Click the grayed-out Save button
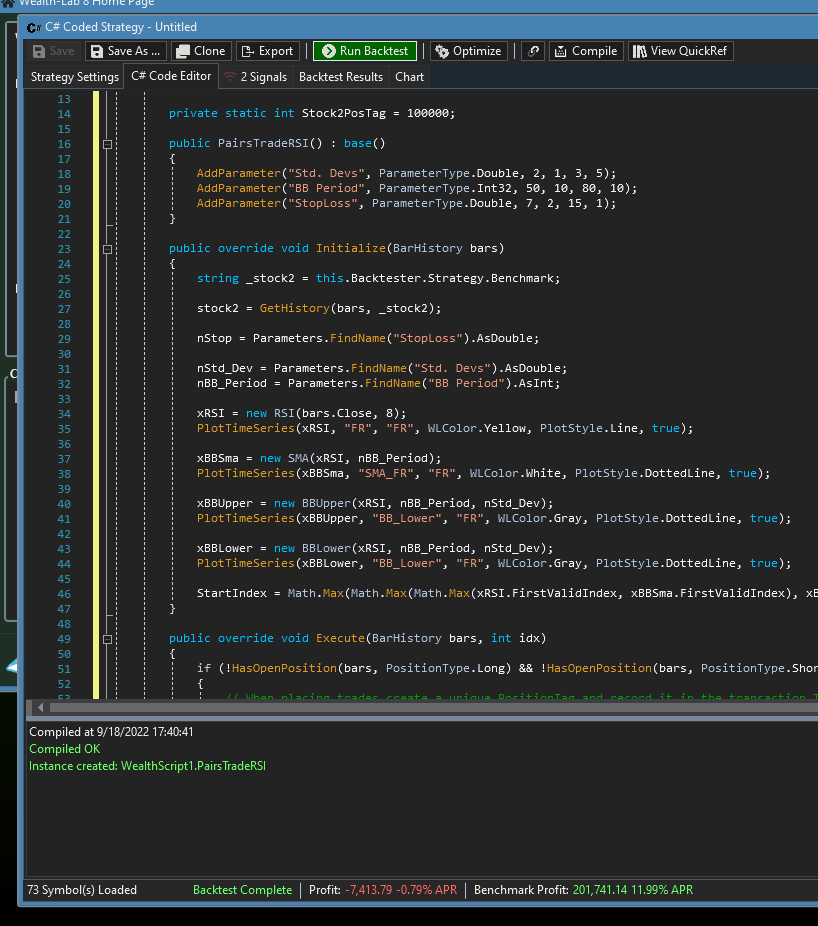This screenshot has height=926, width=818. point(54,51)
